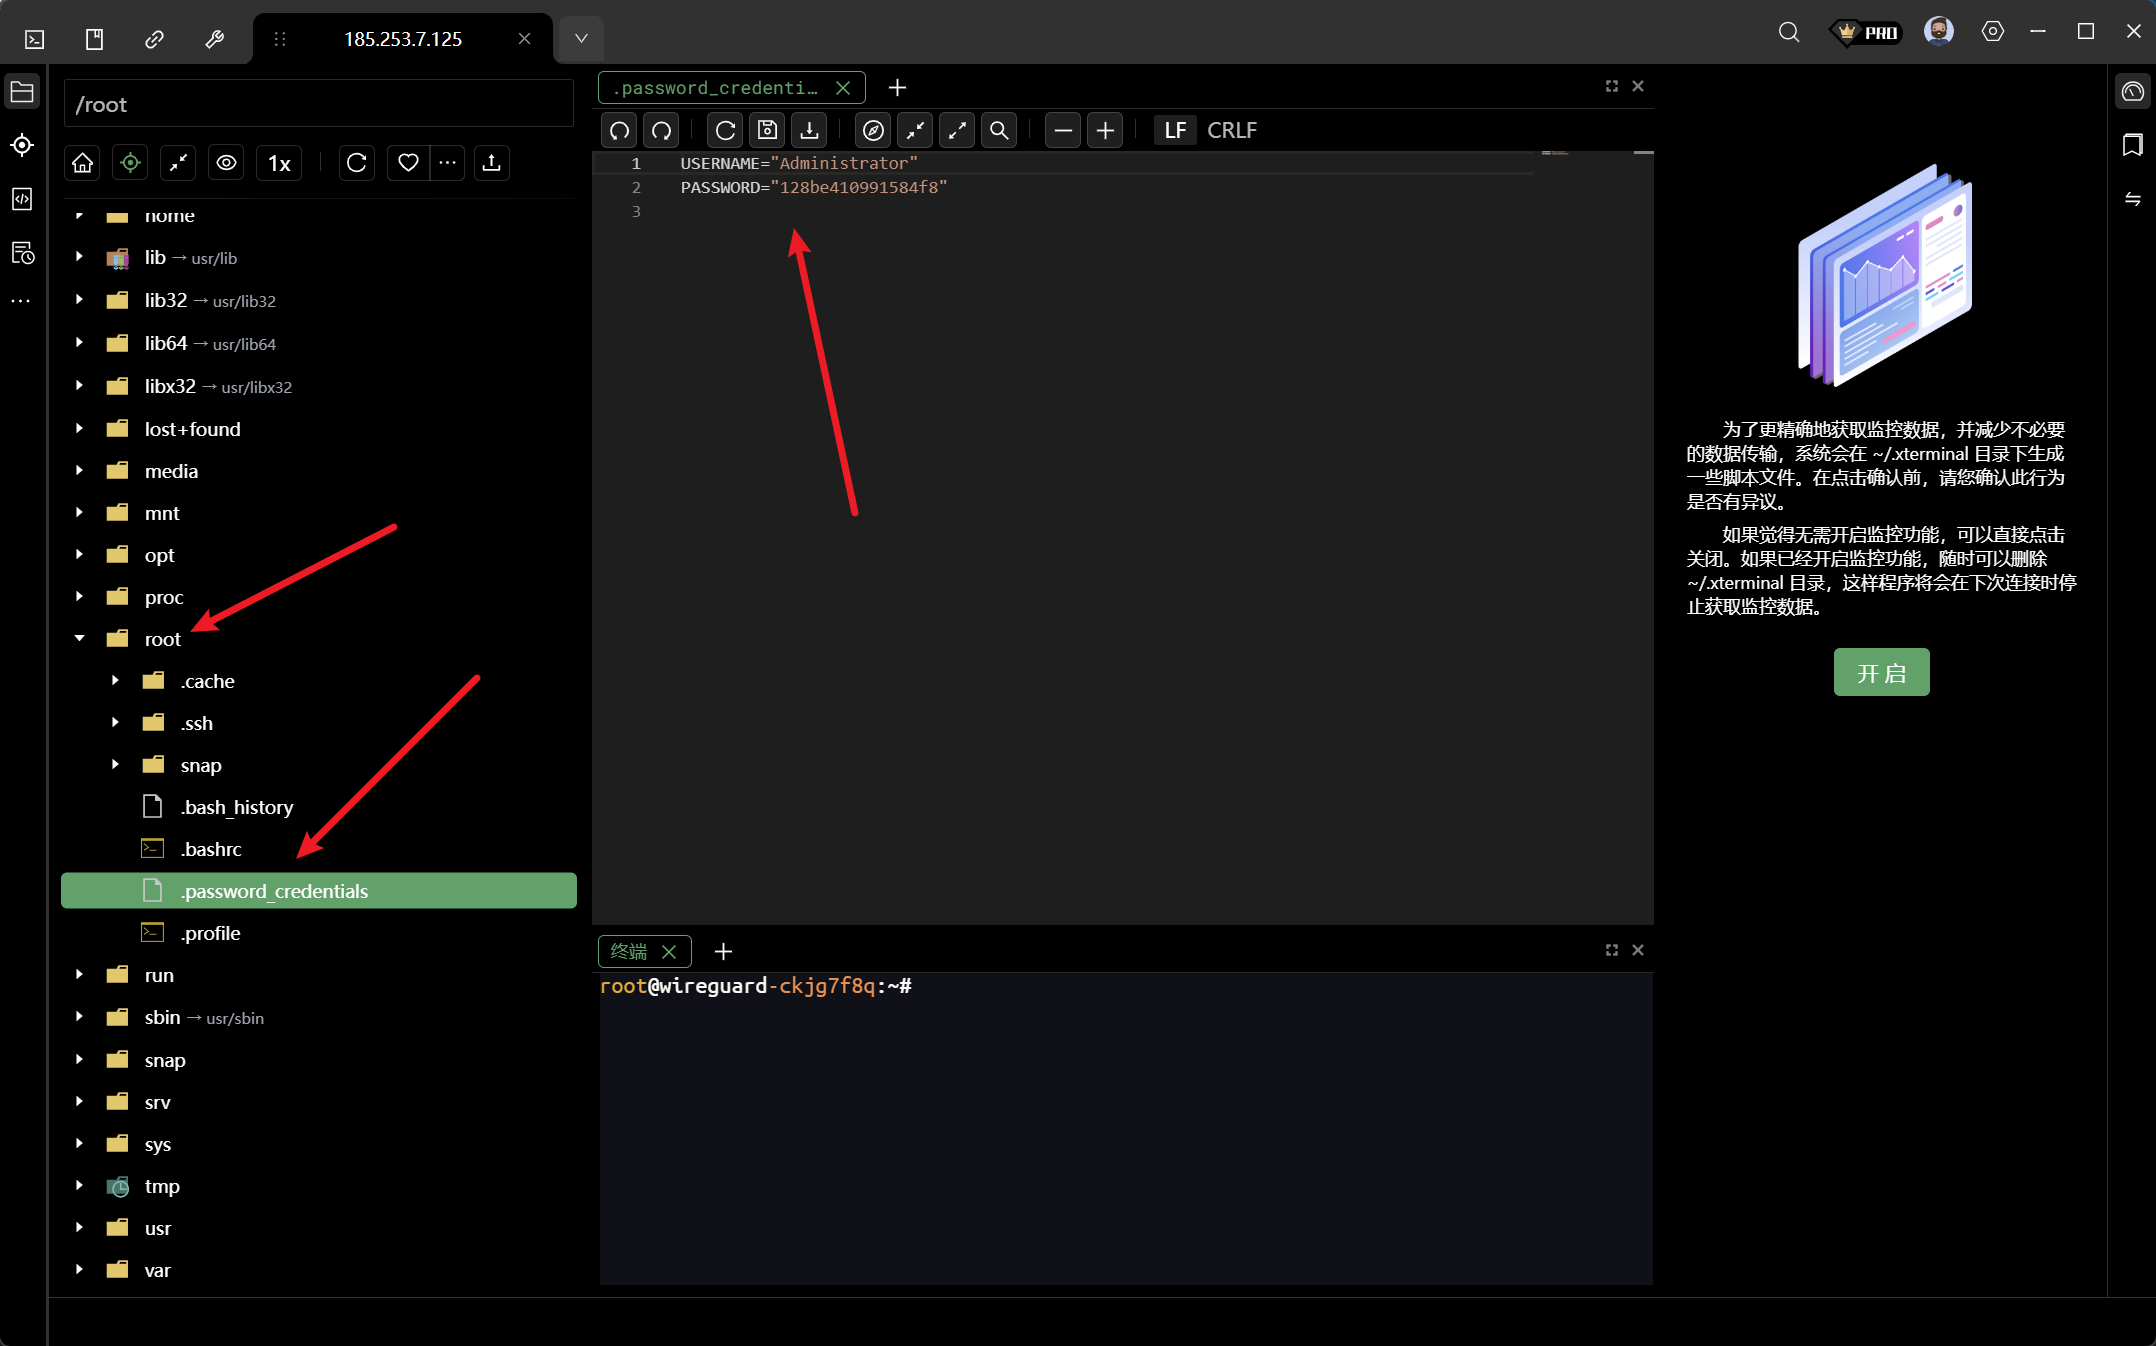Image resolution: width=2156 pixels, height=1346 pixels.
Task: Open the session tabs dropdown chevron
Action: [581, 39]
